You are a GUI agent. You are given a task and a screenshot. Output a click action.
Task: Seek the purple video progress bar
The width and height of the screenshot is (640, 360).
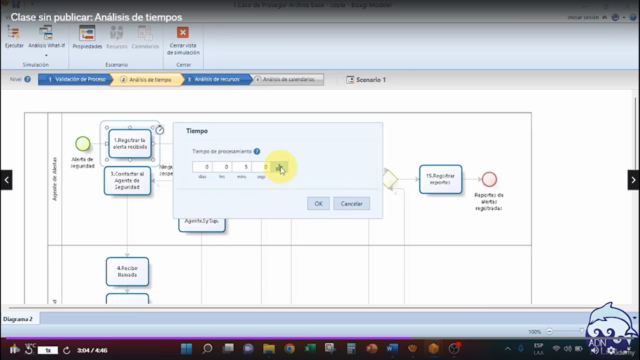320,338
